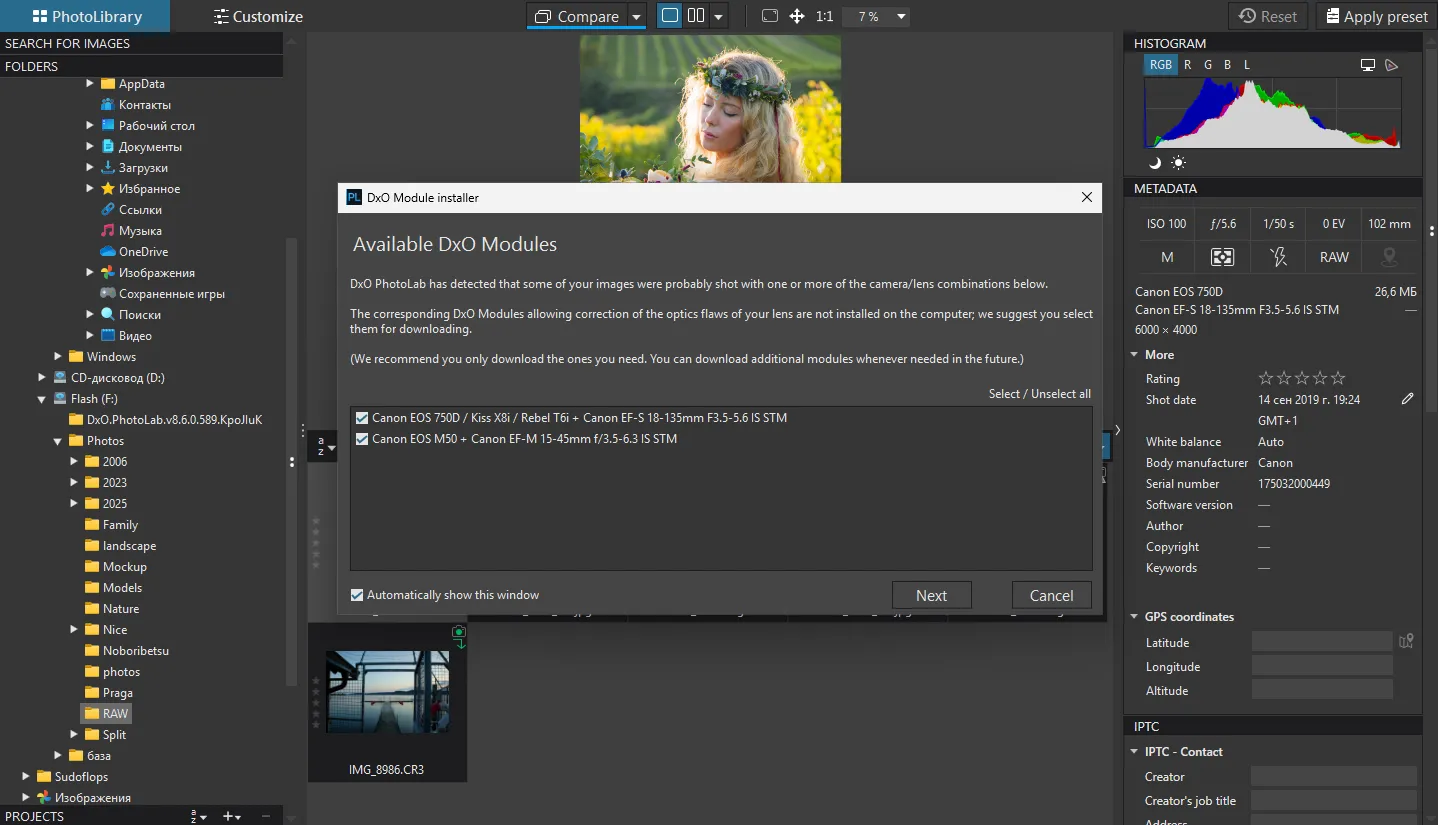
Task: Click the Creator input field
Action: (x=1333, y=776)
